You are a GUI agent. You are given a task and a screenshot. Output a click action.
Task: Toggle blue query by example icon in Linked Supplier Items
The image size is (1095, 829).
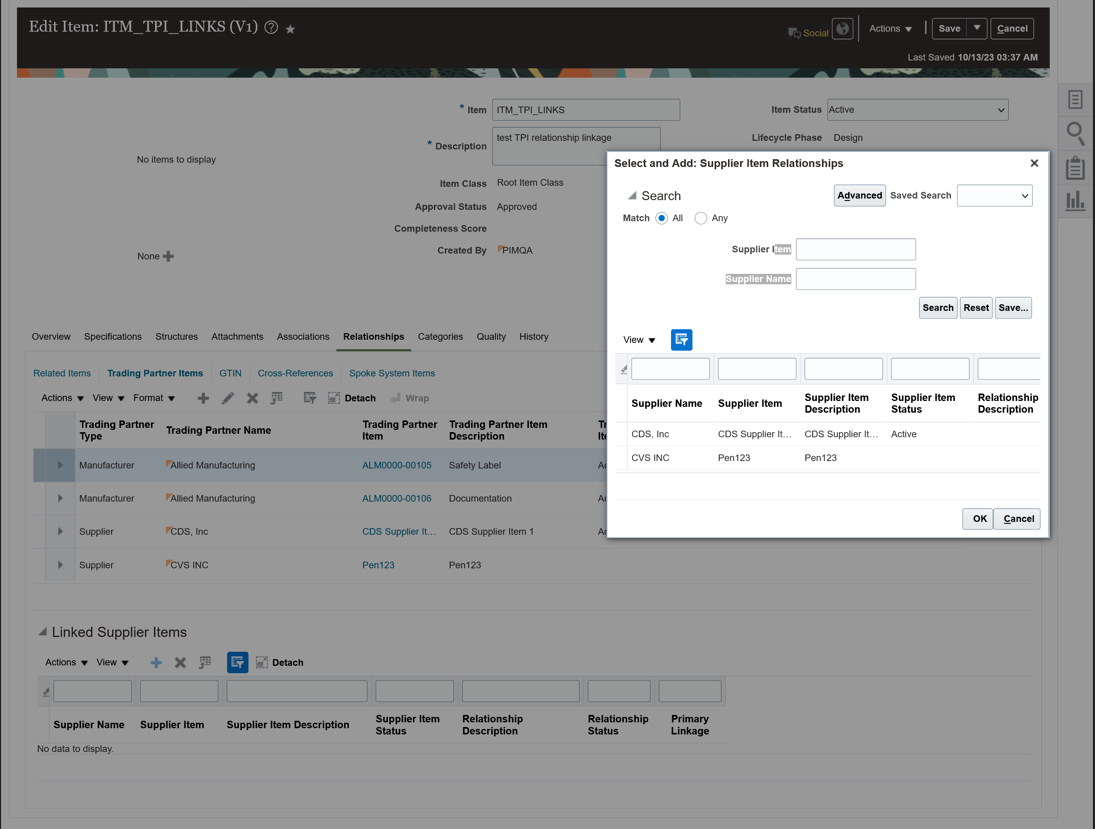tap(237, 662)
